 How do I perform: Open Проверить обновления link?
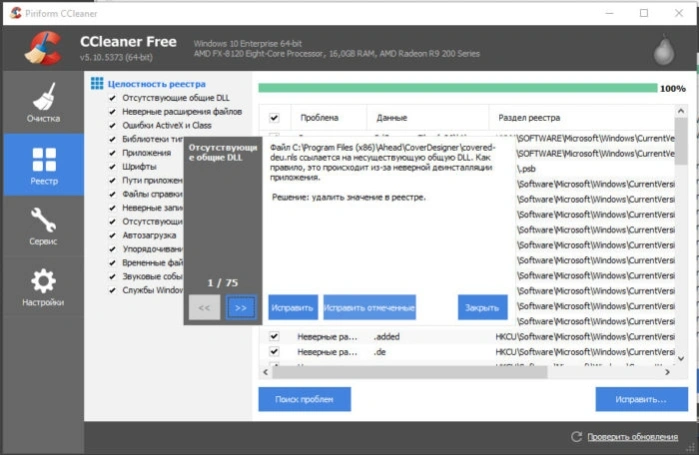point(633,437)
